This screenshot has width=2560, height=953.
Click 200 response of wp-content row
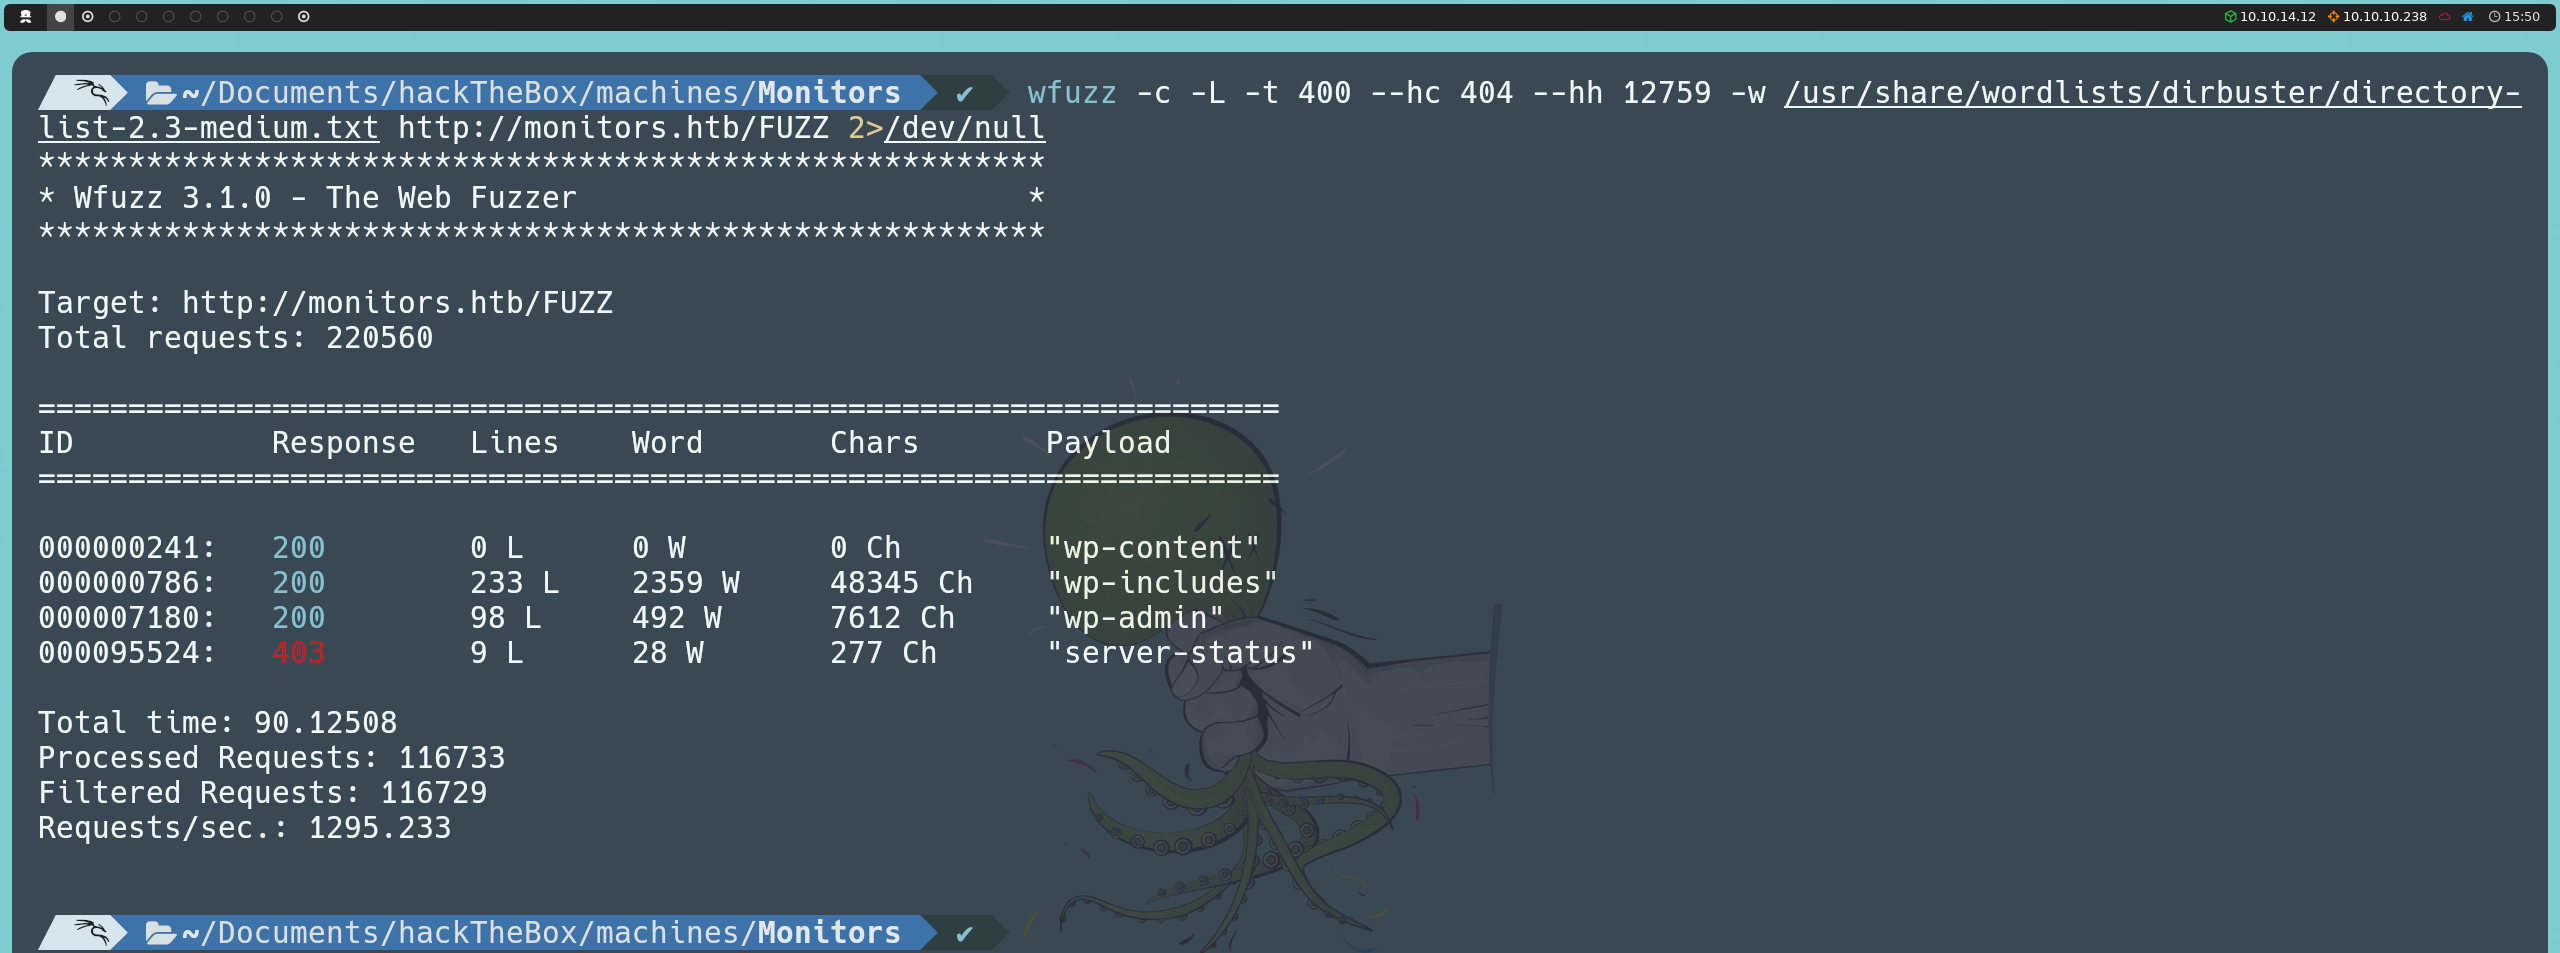(x=298, y=548)
